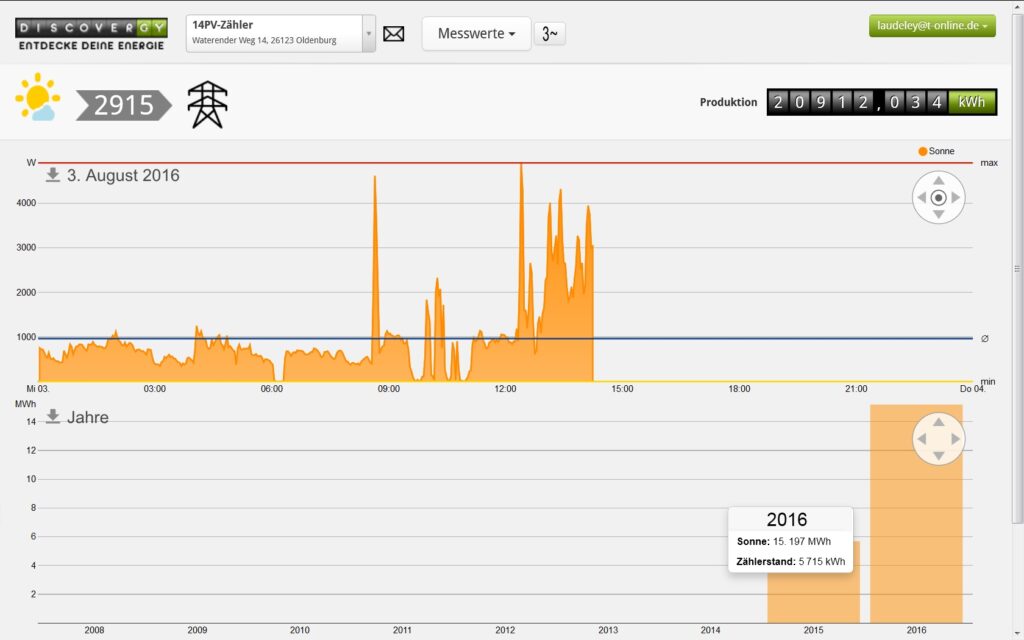Click the Discovergy logo

pos(91,34)
